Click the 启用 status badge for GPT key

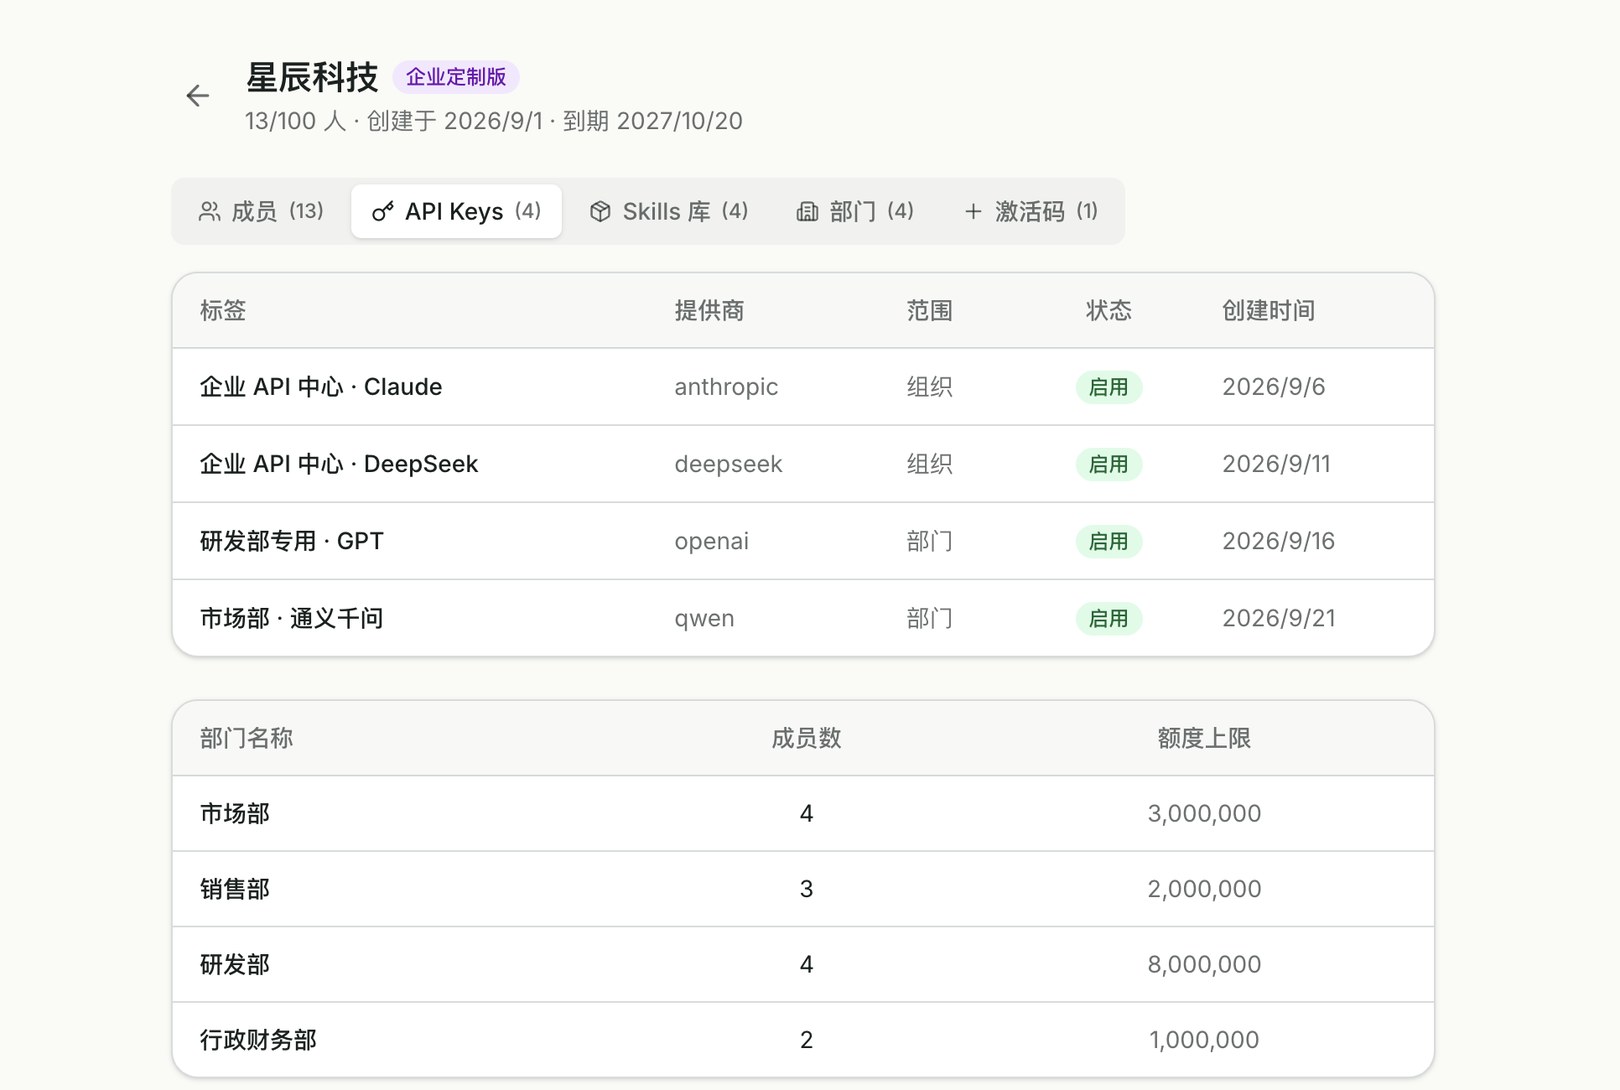point(1109,541)
